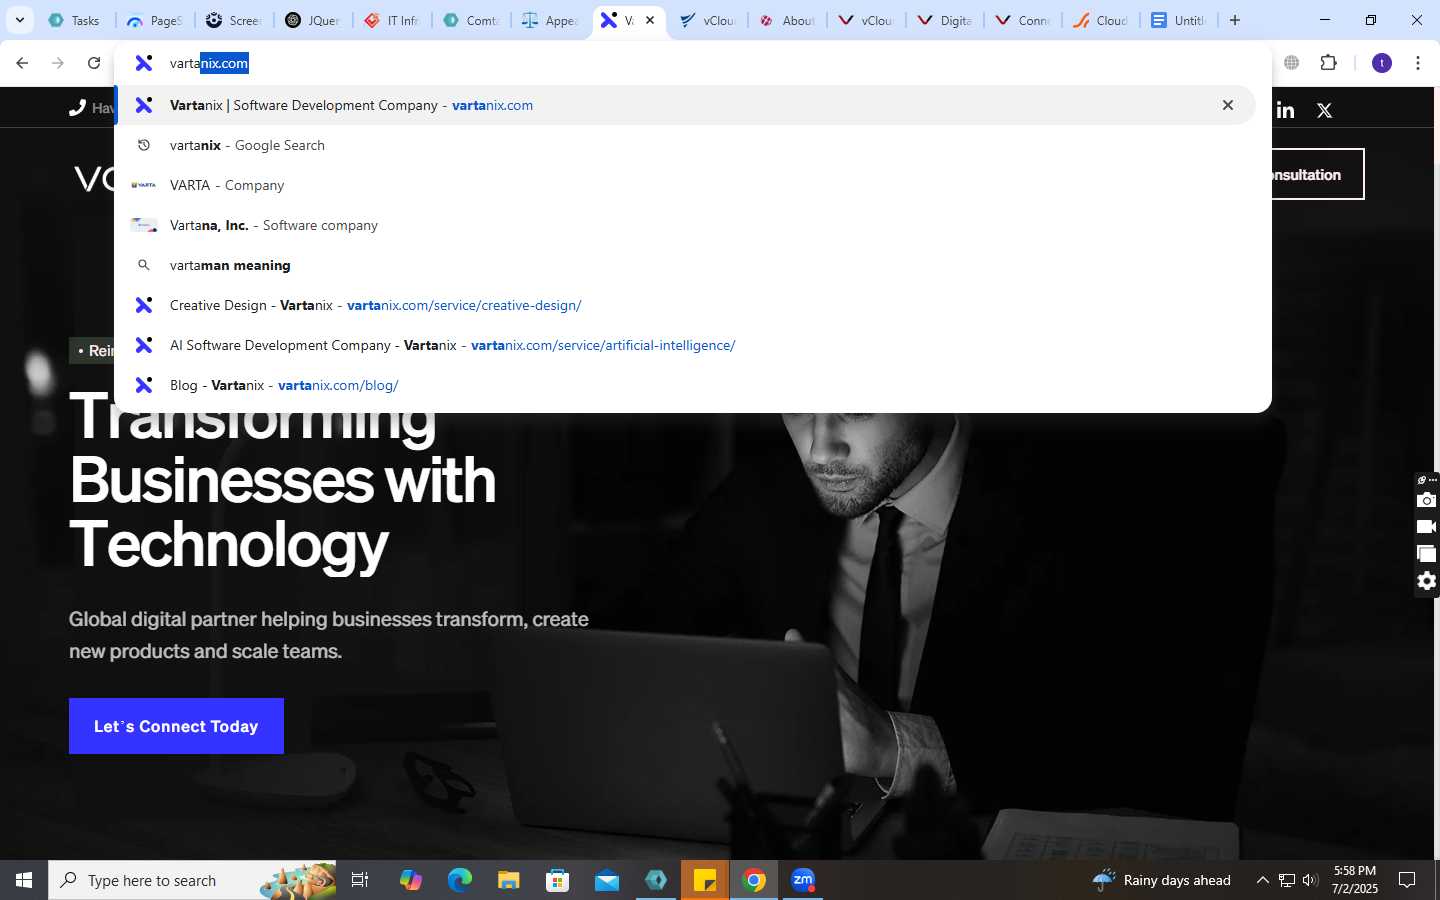Open the Windows Start menu
Viewport: 1440px width, 900px height.
(x=24, y=880)
